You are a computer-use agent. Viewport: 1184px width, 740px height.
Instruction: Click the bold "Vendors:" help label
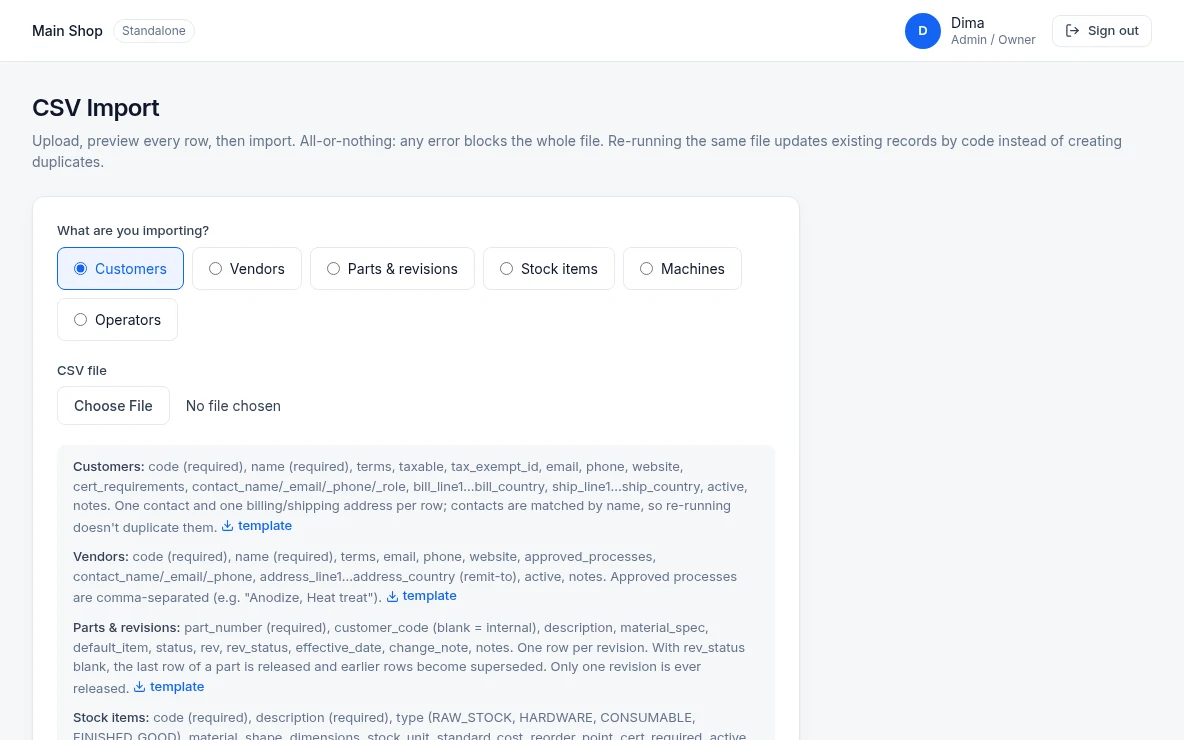[x=101, y=557]
